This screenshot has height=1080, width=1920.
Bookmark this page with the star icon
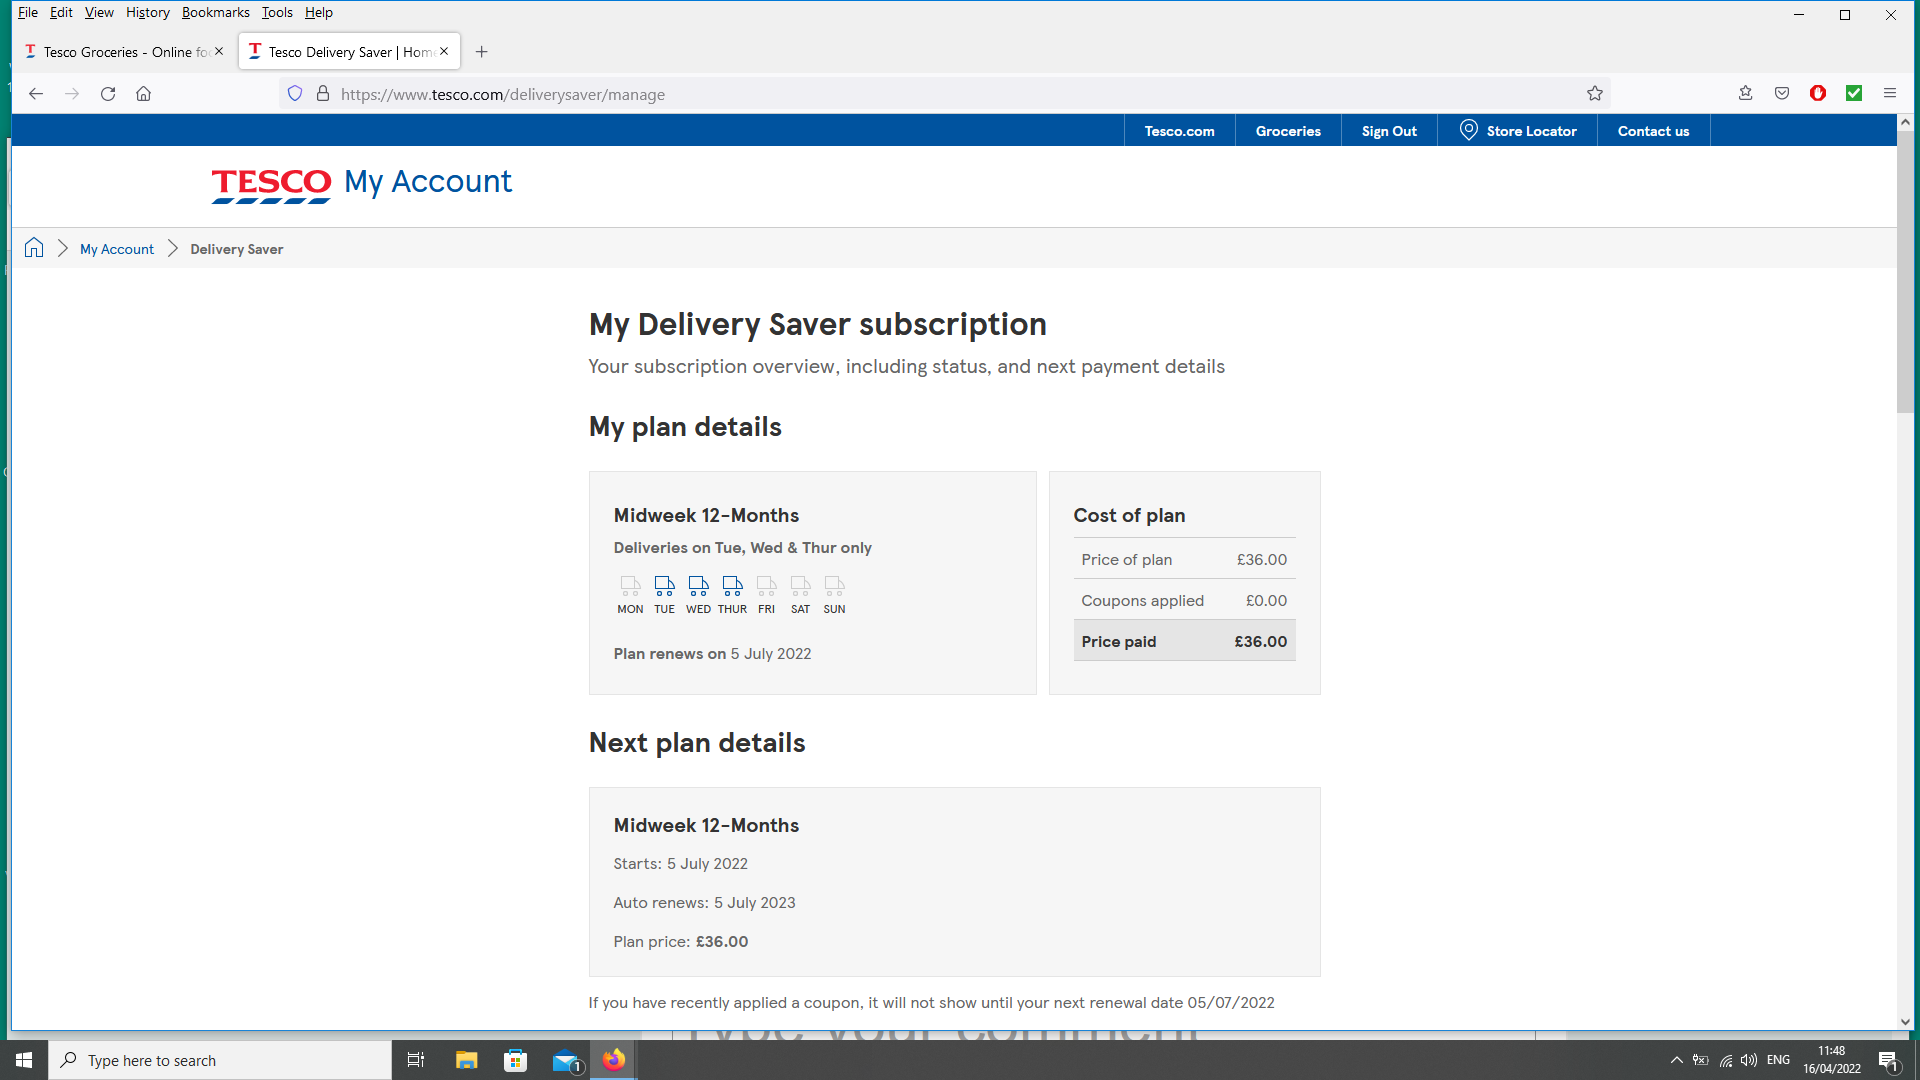tap(1595, 94)
